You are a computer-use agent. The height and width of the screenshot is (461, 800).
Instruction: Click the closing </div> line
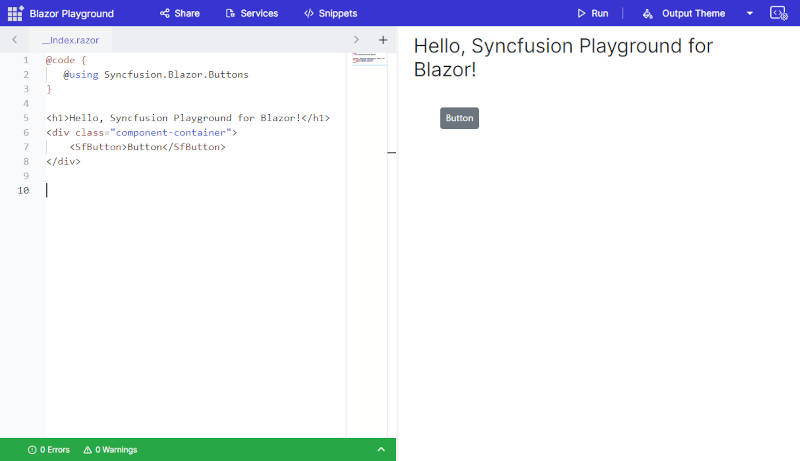63,162
